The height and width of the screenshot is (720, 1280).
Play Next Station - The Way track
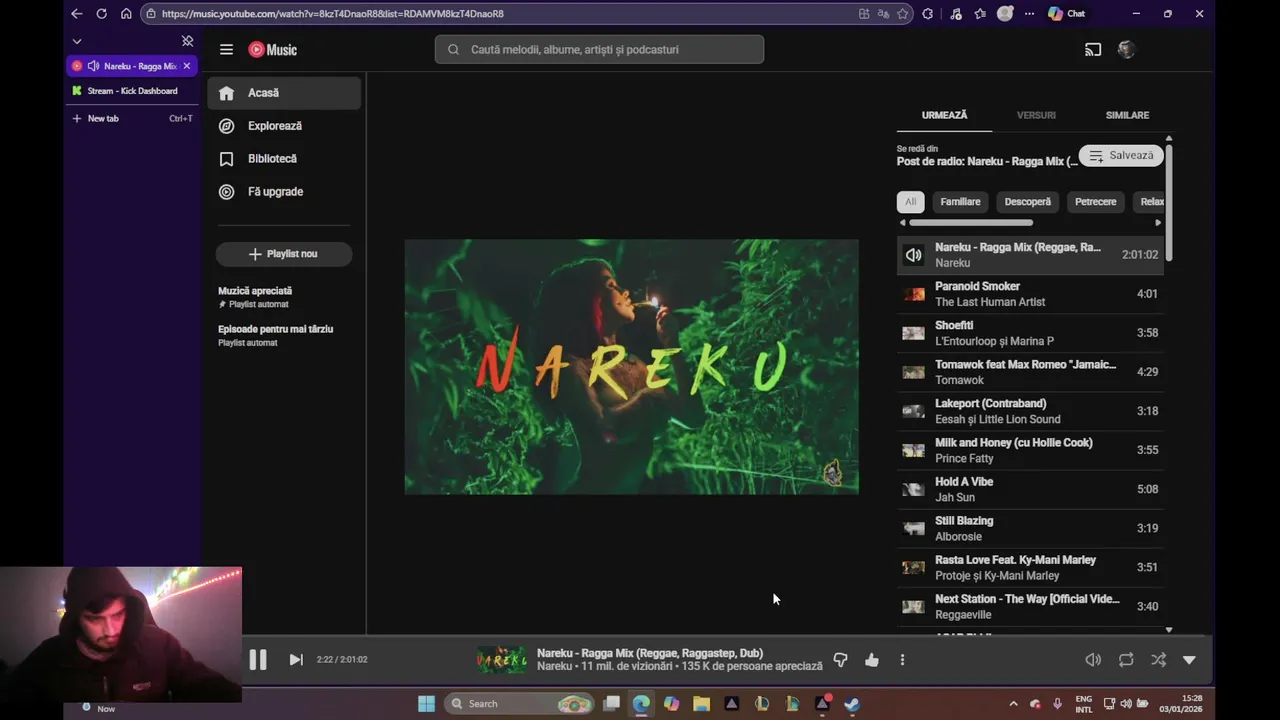[1030, 606]
